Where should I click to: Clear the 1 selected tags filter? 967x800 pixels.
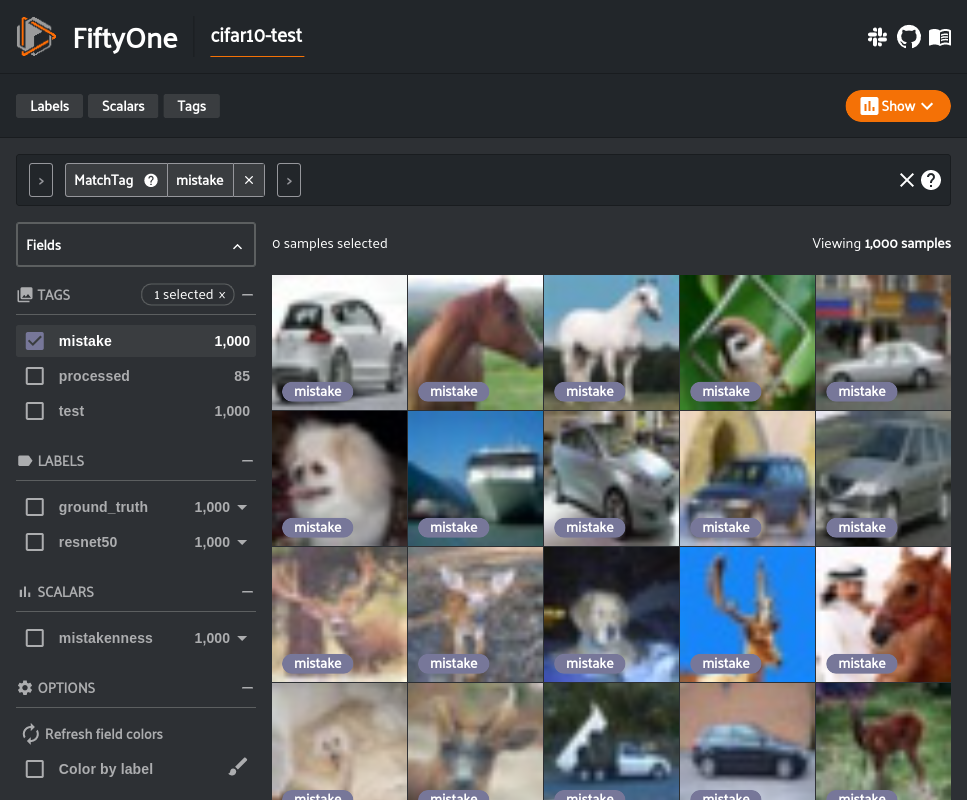(222, 295)
